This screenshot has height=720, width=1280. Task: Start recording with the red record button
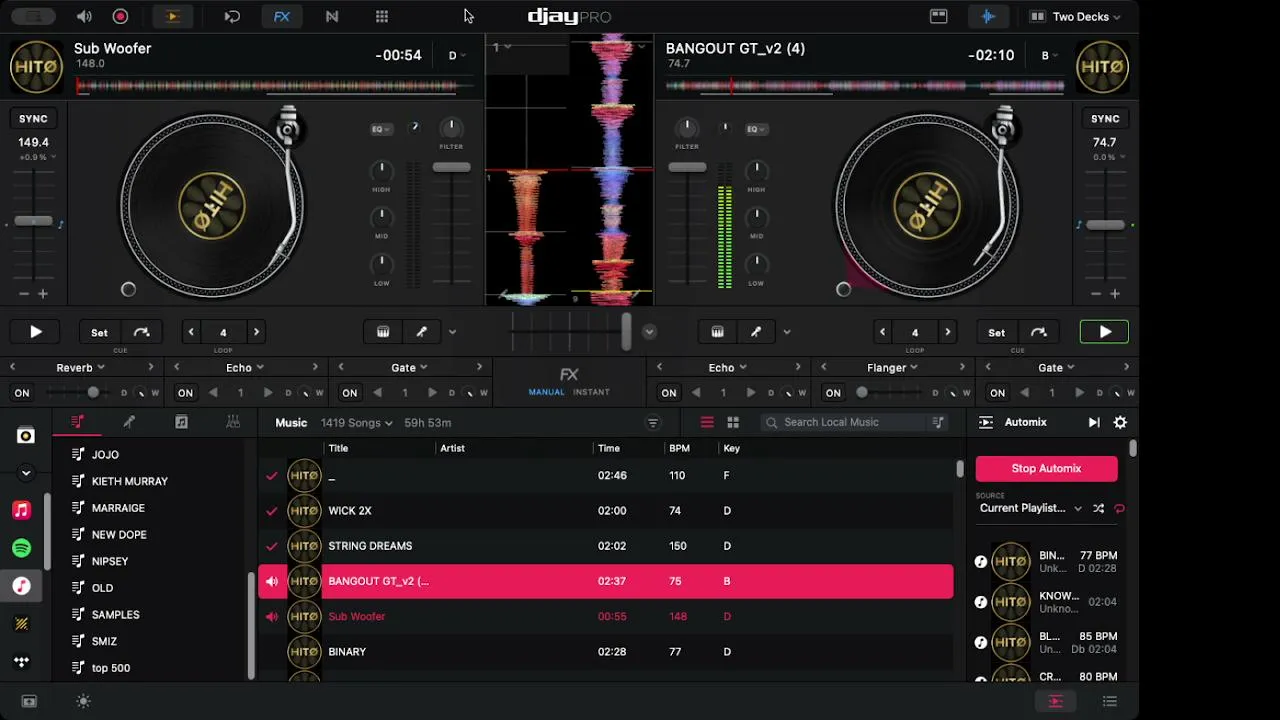[x=120, y=16]
